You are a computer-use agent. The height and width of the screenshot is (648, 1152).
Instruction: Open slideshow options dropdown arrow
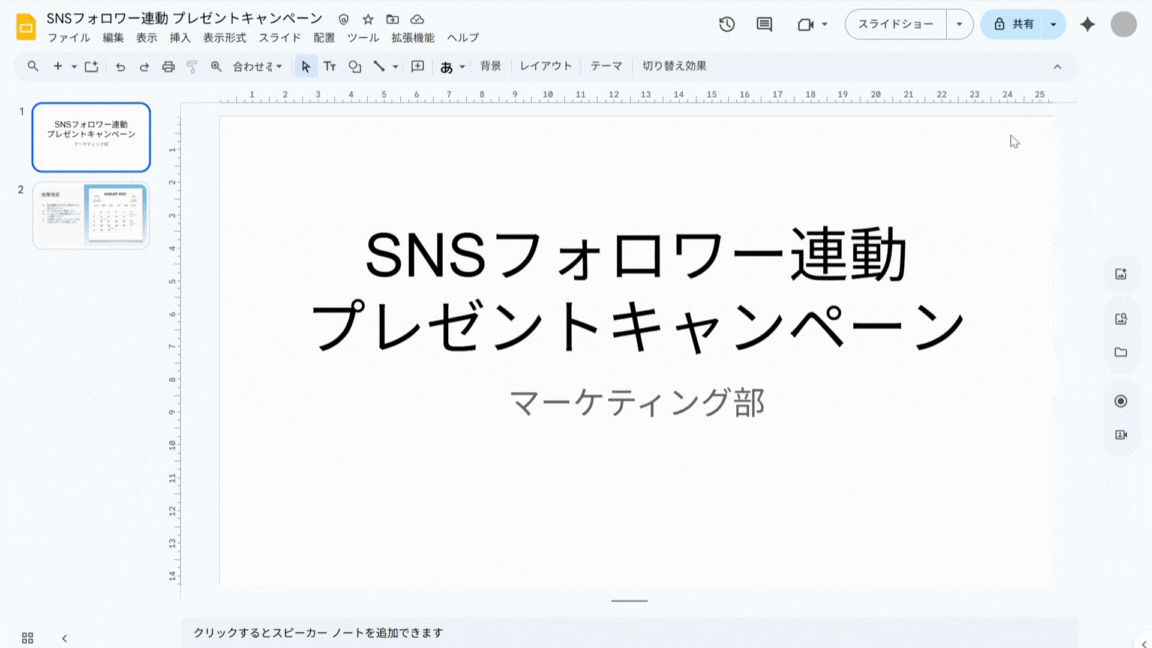960,24
